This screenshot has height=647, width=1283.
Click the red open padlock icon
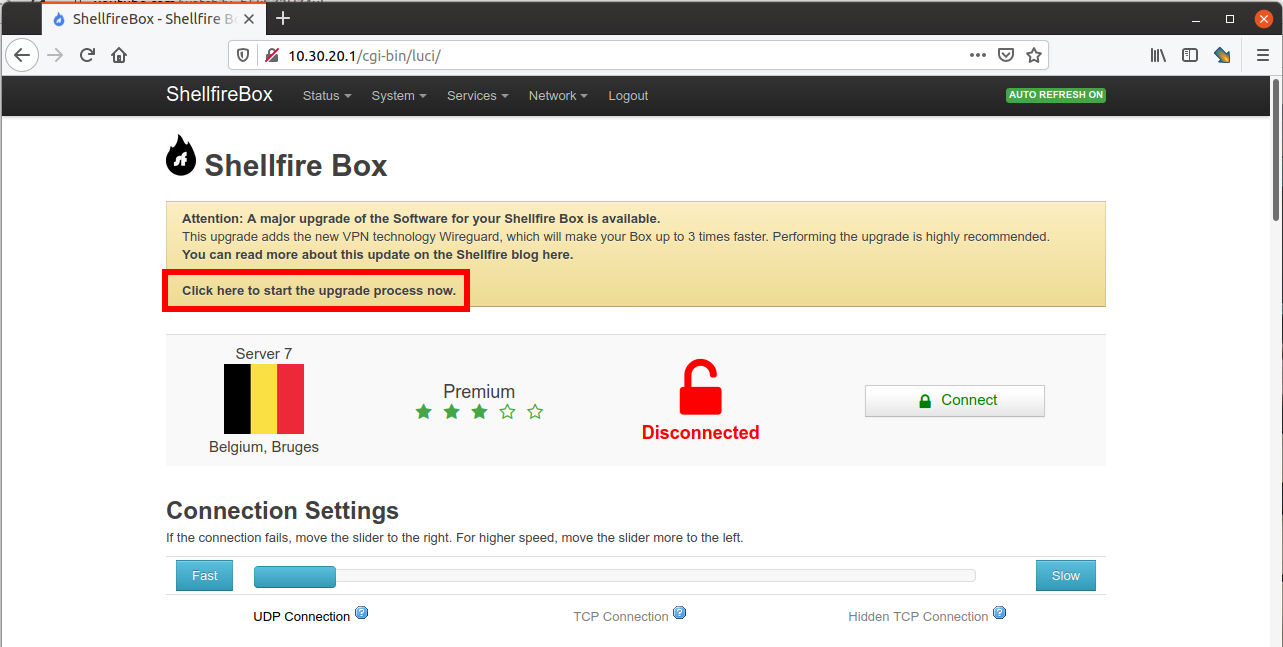point(700,388)
